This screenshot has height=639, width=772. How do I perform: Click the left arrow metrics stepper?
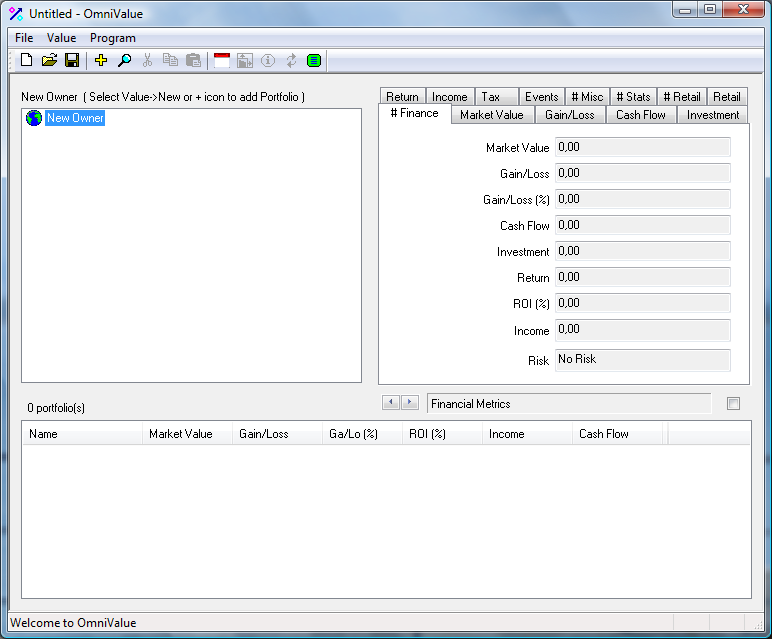click(x=391, y=403)
